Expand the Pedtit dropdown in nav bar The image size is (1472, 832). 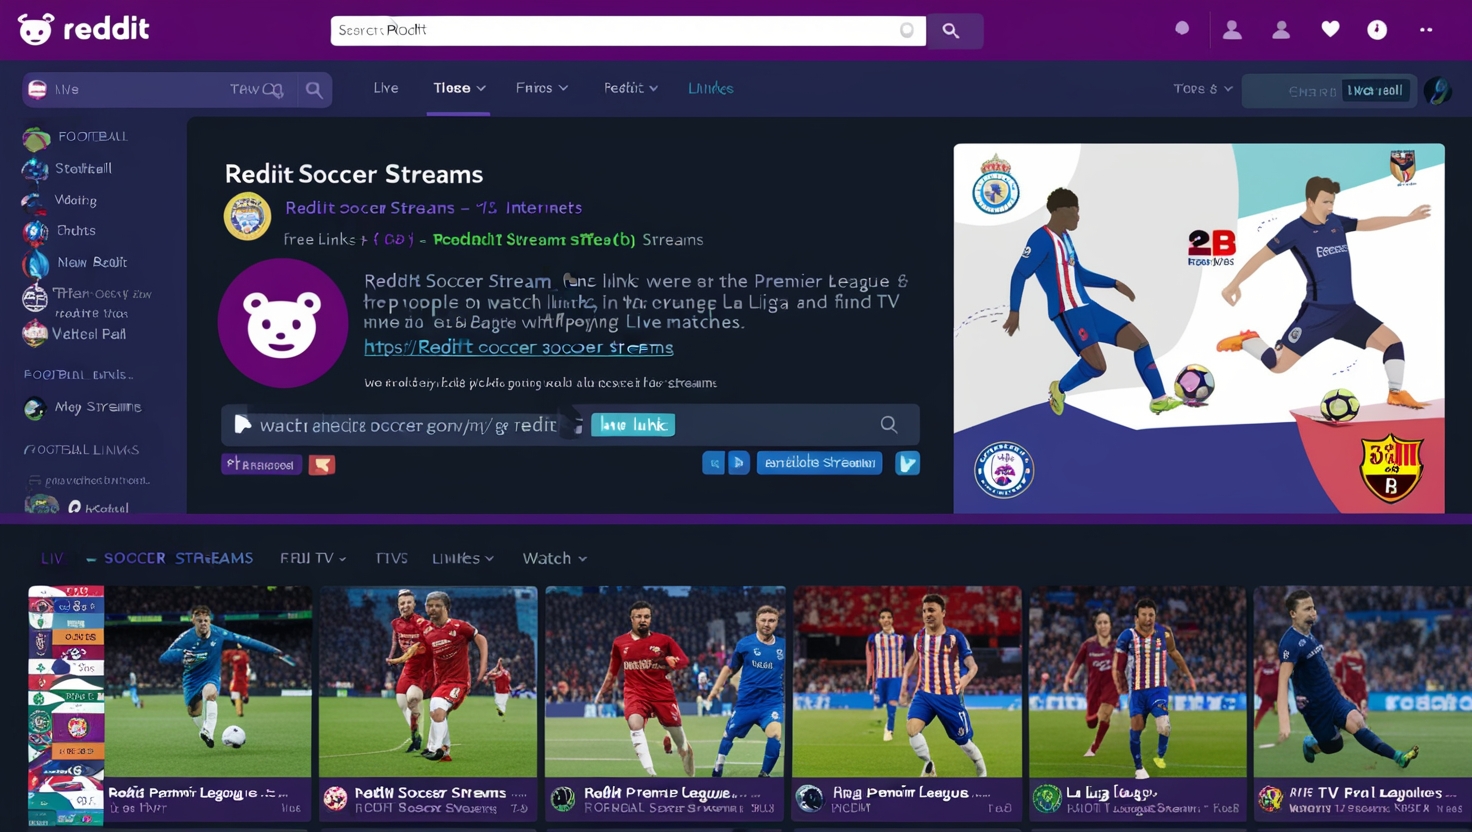(631, 88)
